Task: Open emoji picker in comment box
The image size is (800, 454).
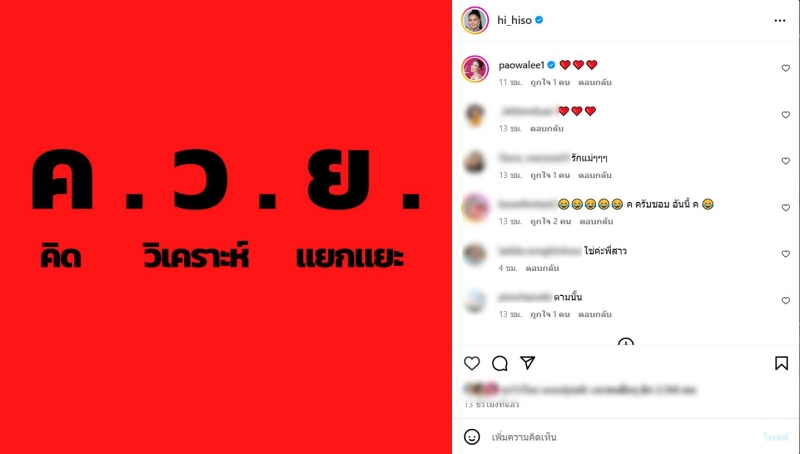Action: [472, 437]
